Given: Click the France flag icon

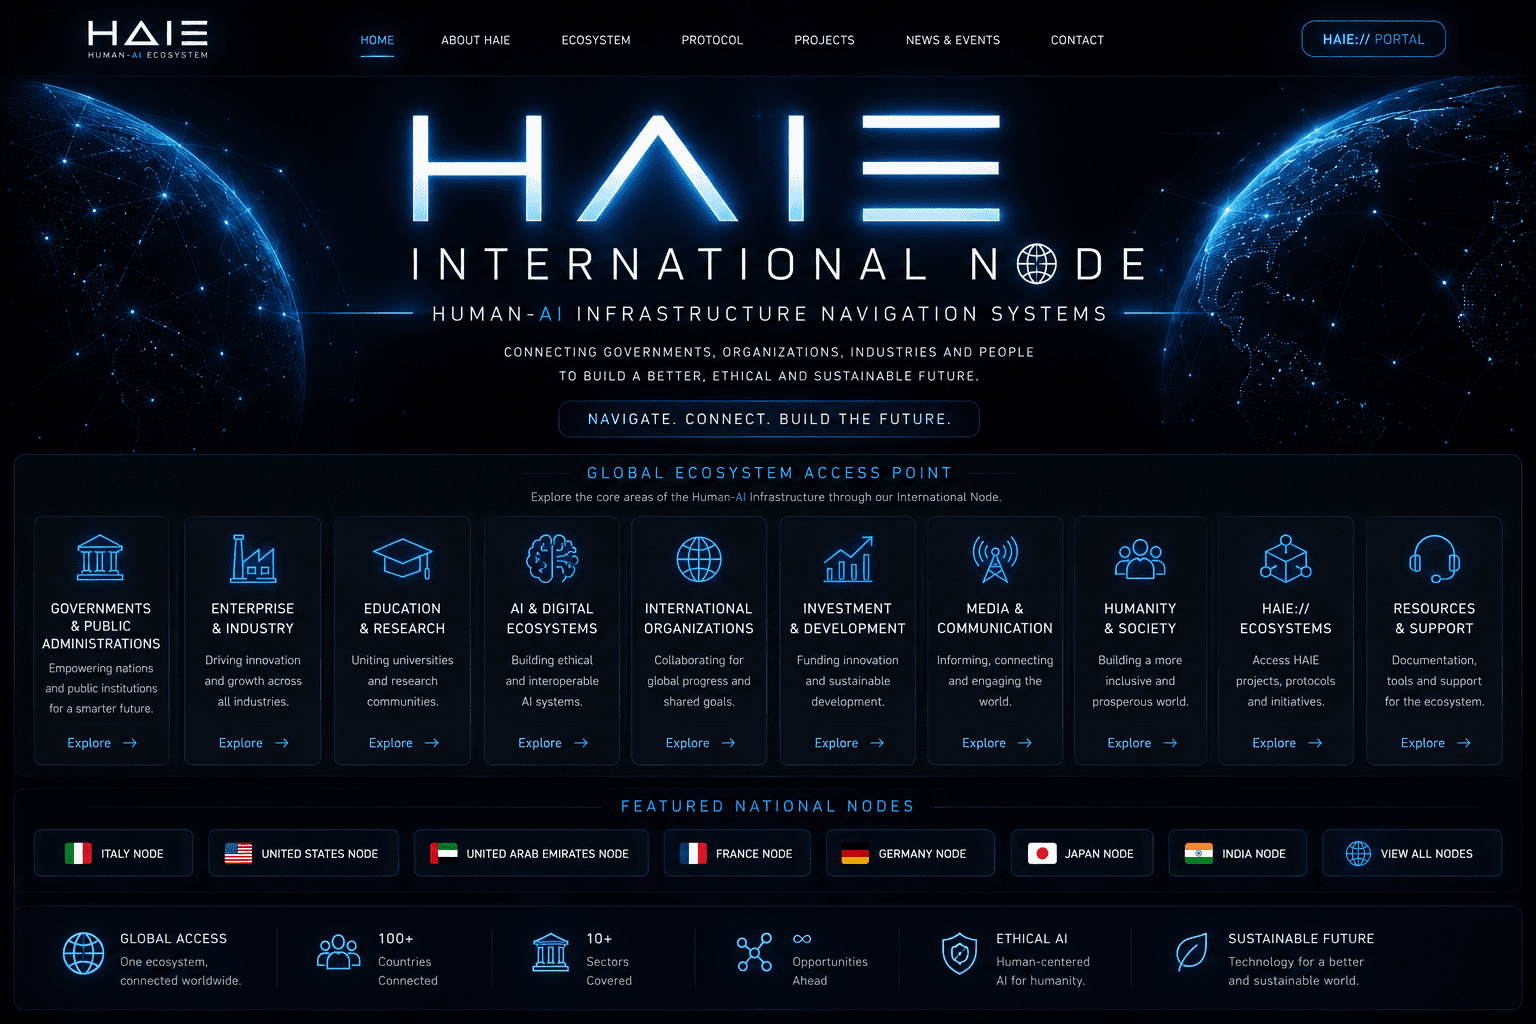Looking at the screenshot, I should pos(693,853).
